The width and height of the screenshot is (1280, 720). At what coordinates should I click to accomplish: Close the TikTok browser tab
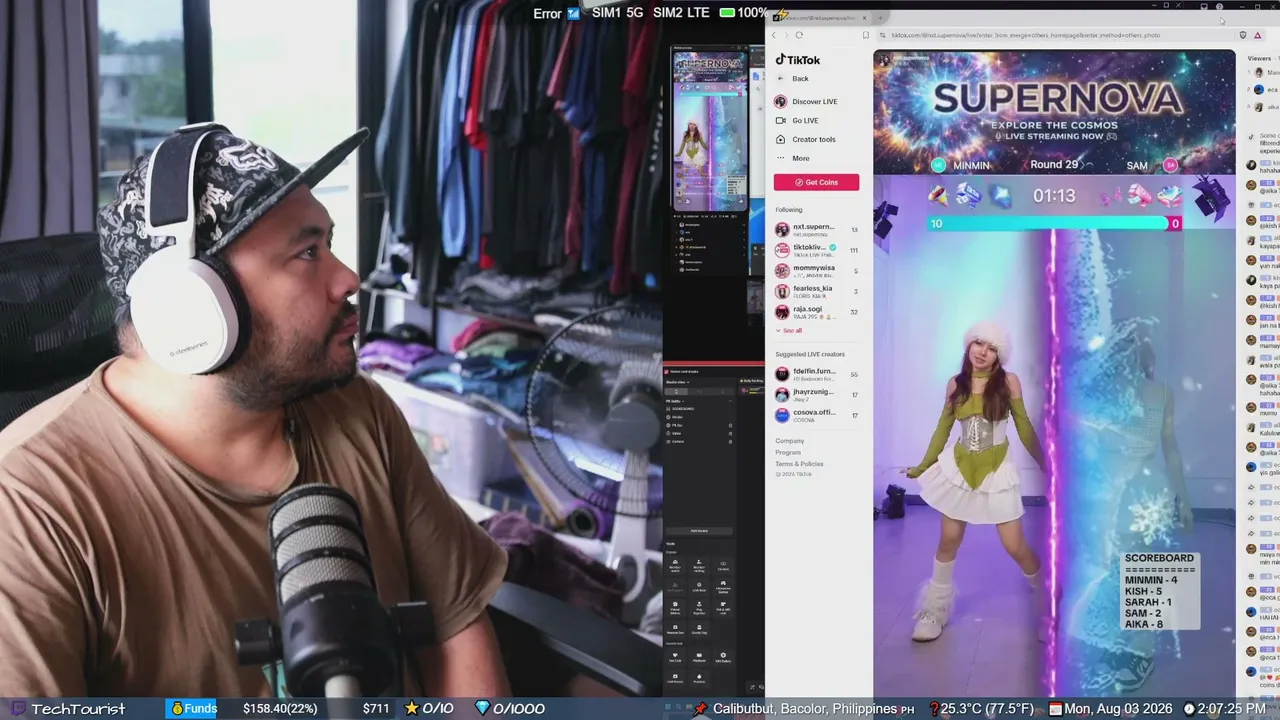[x=864, y=17]
